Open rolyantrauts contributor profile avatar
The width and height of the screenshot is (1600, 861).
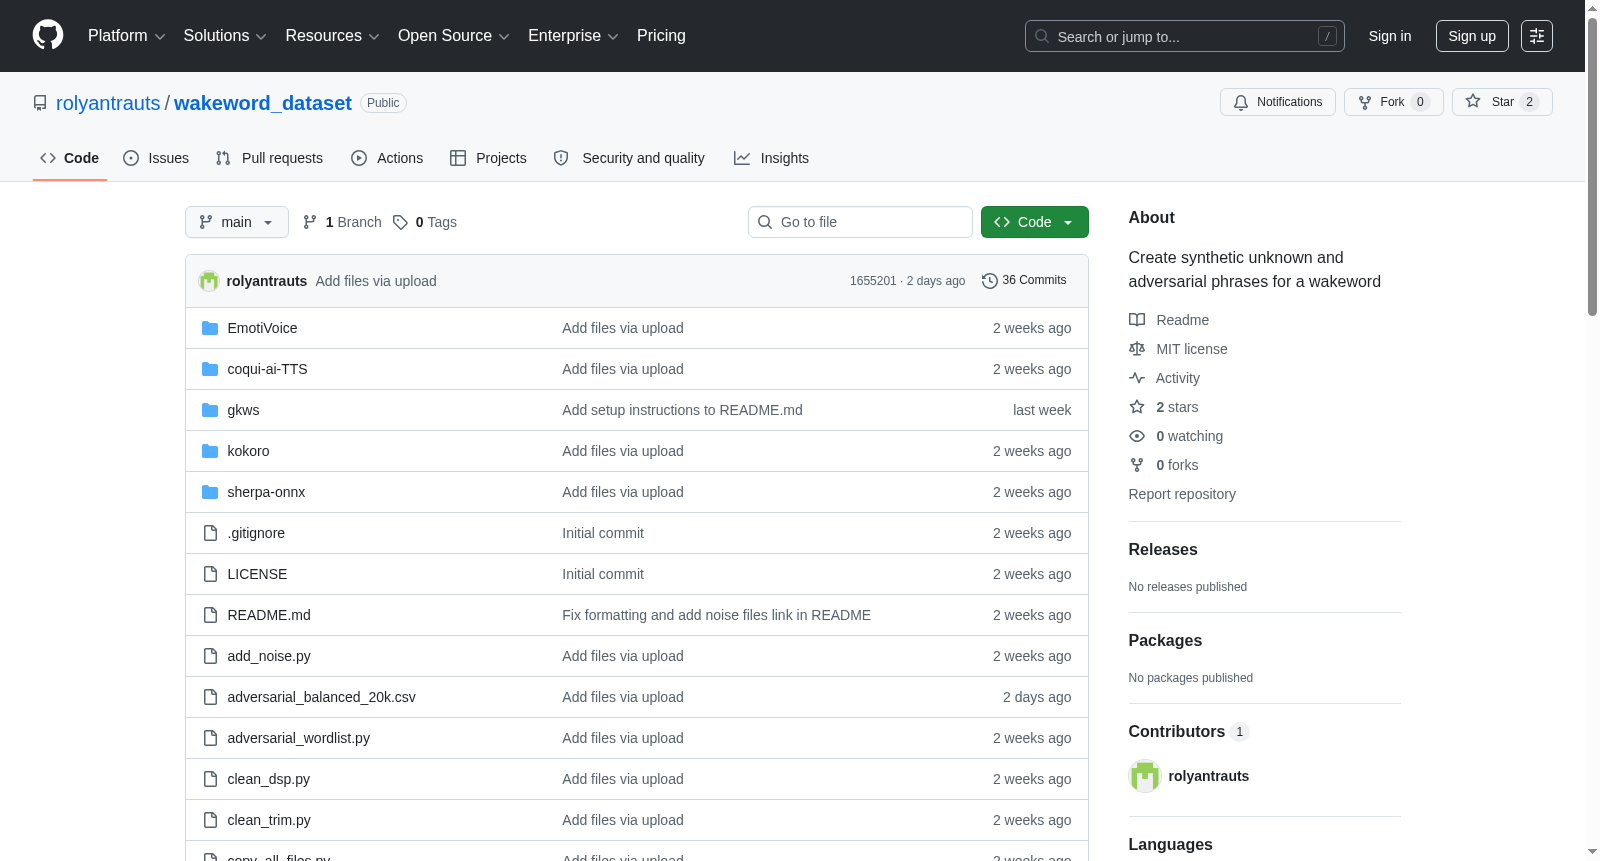point(1145,776)
